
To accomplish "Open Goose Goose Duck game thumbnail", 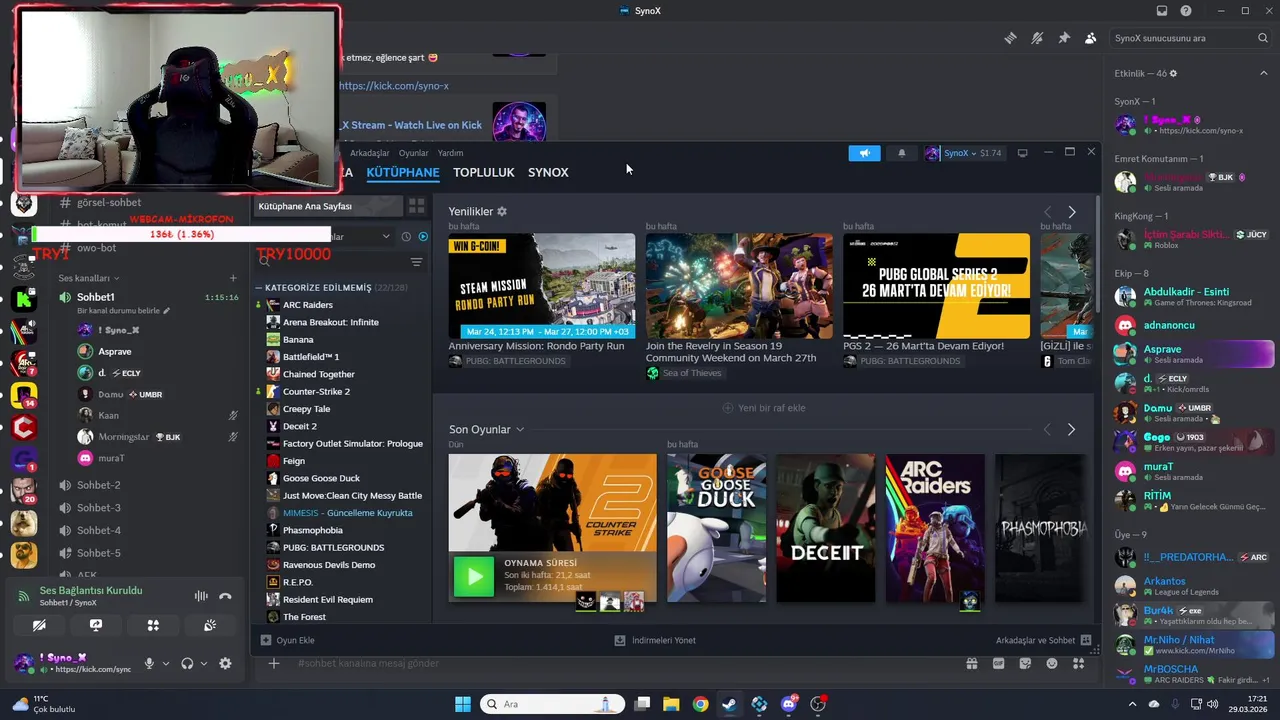I will point(716,528).
